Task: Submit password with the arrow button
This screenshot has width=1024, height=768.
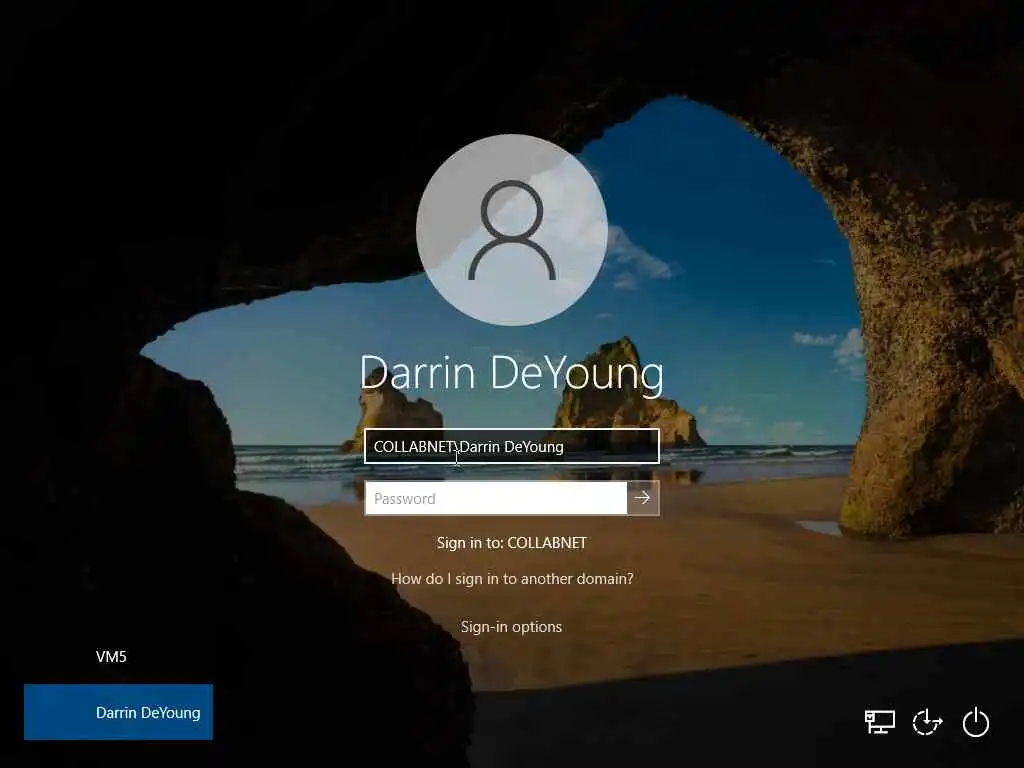Action: click(643, 498)
